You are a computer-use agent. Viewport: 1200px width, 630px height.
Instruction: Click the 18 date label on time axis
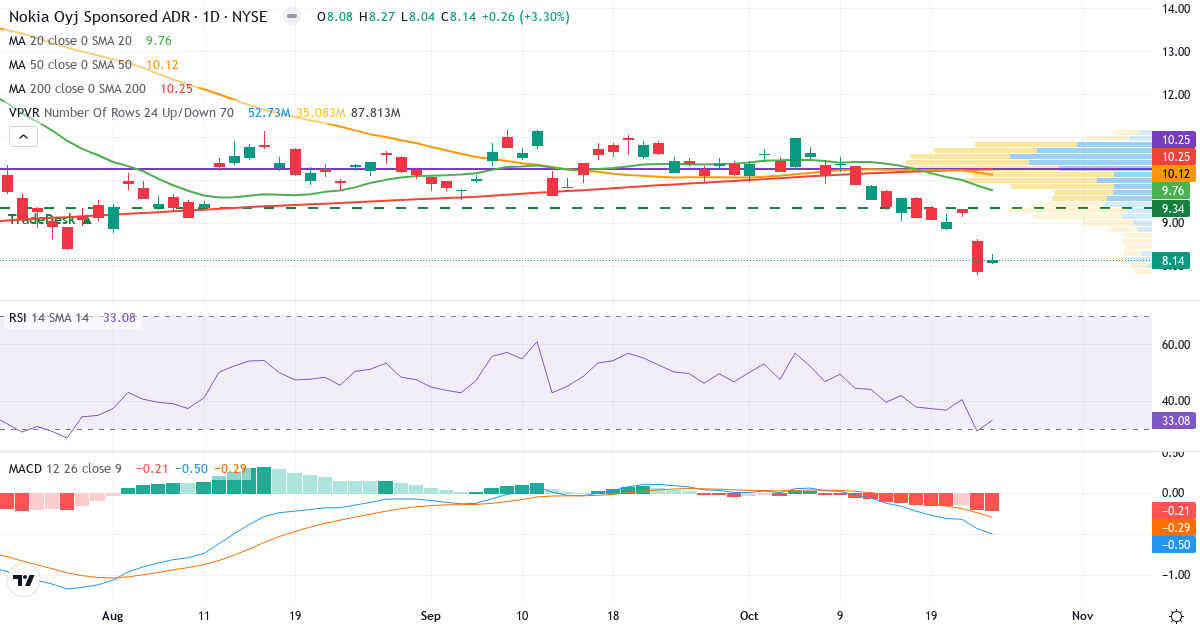coord(613,615)
